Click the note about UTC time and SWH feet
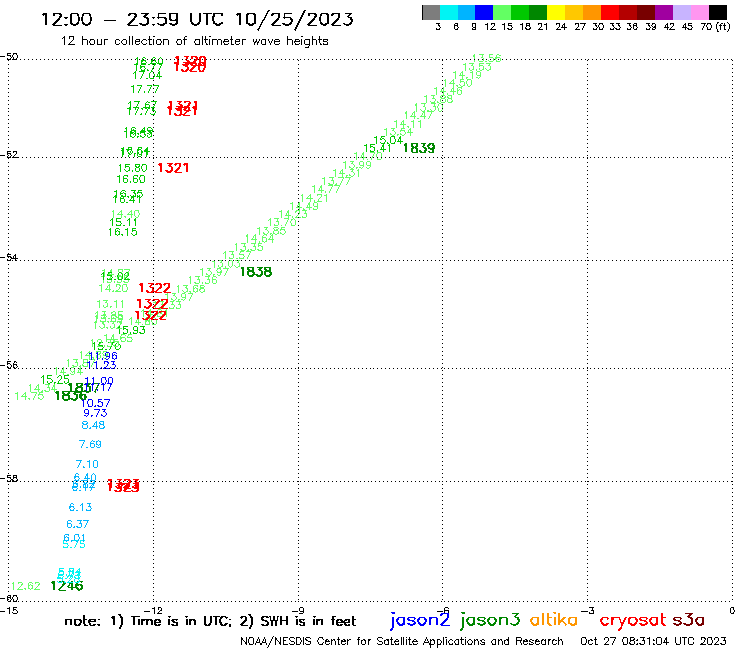Viewport: 740px width, 650px height. click(210, 621)
